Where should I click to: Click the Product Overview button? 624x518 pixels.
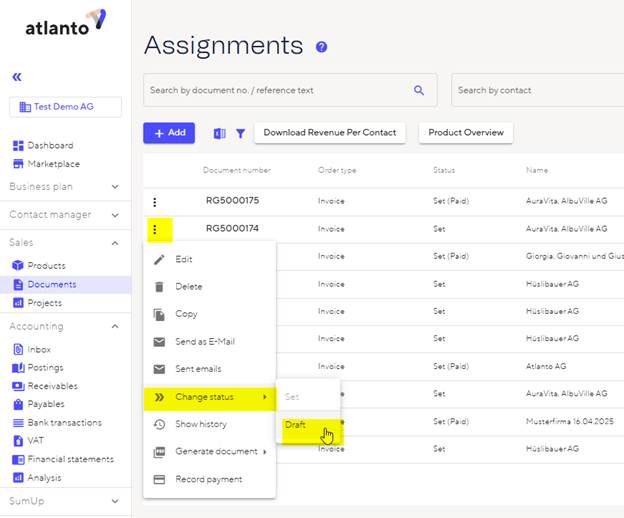pos(464,133)
